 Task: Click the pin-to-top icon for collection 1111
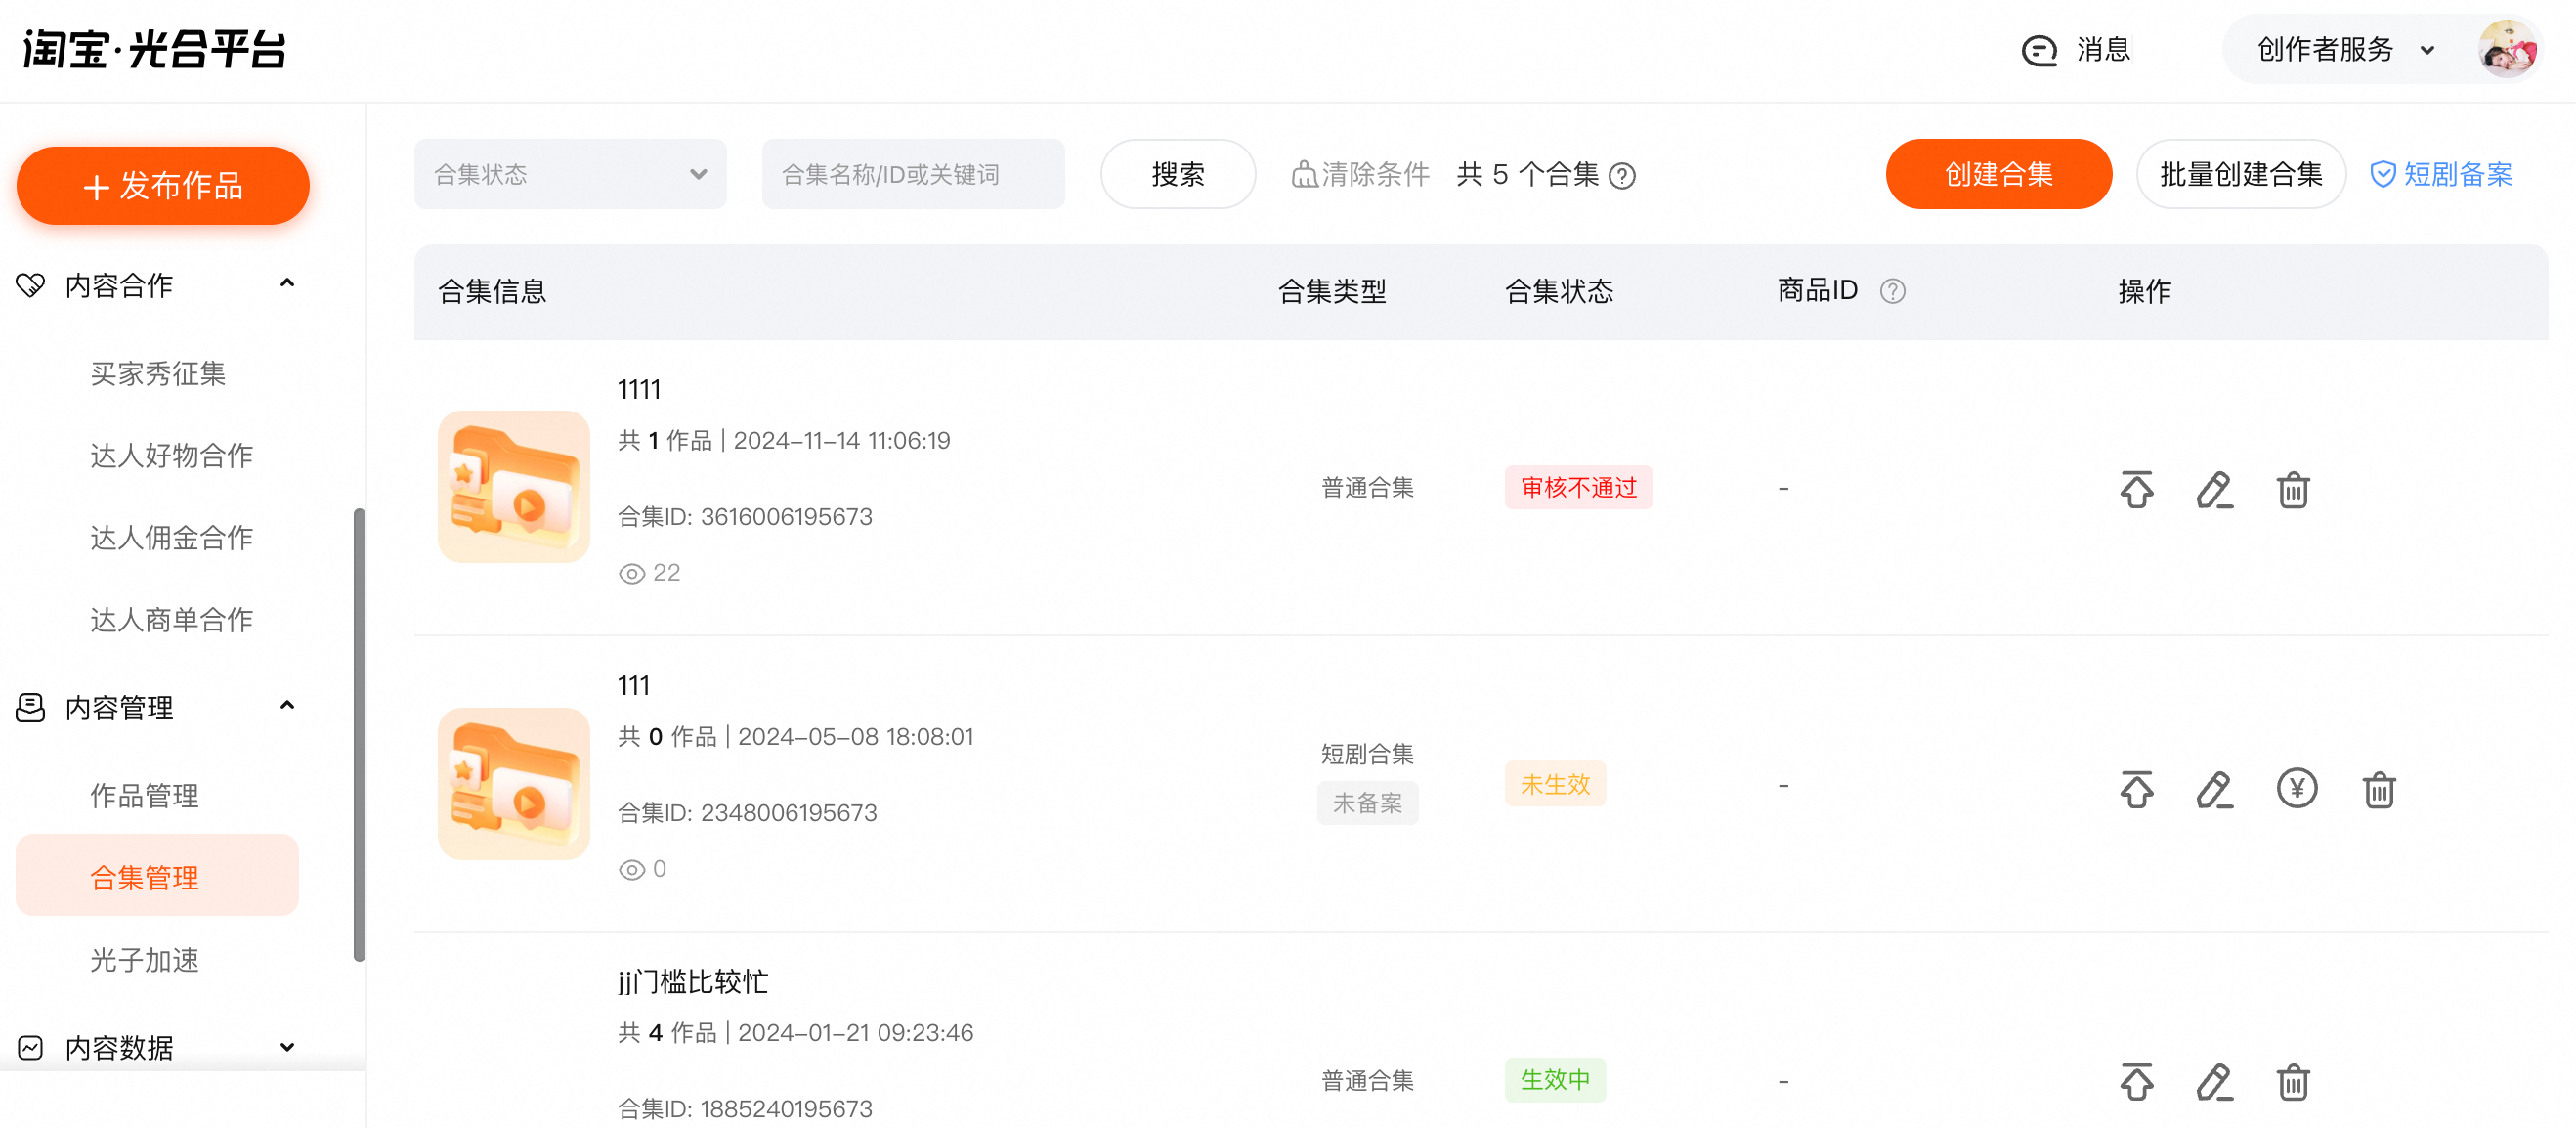tap(2136, 489)
